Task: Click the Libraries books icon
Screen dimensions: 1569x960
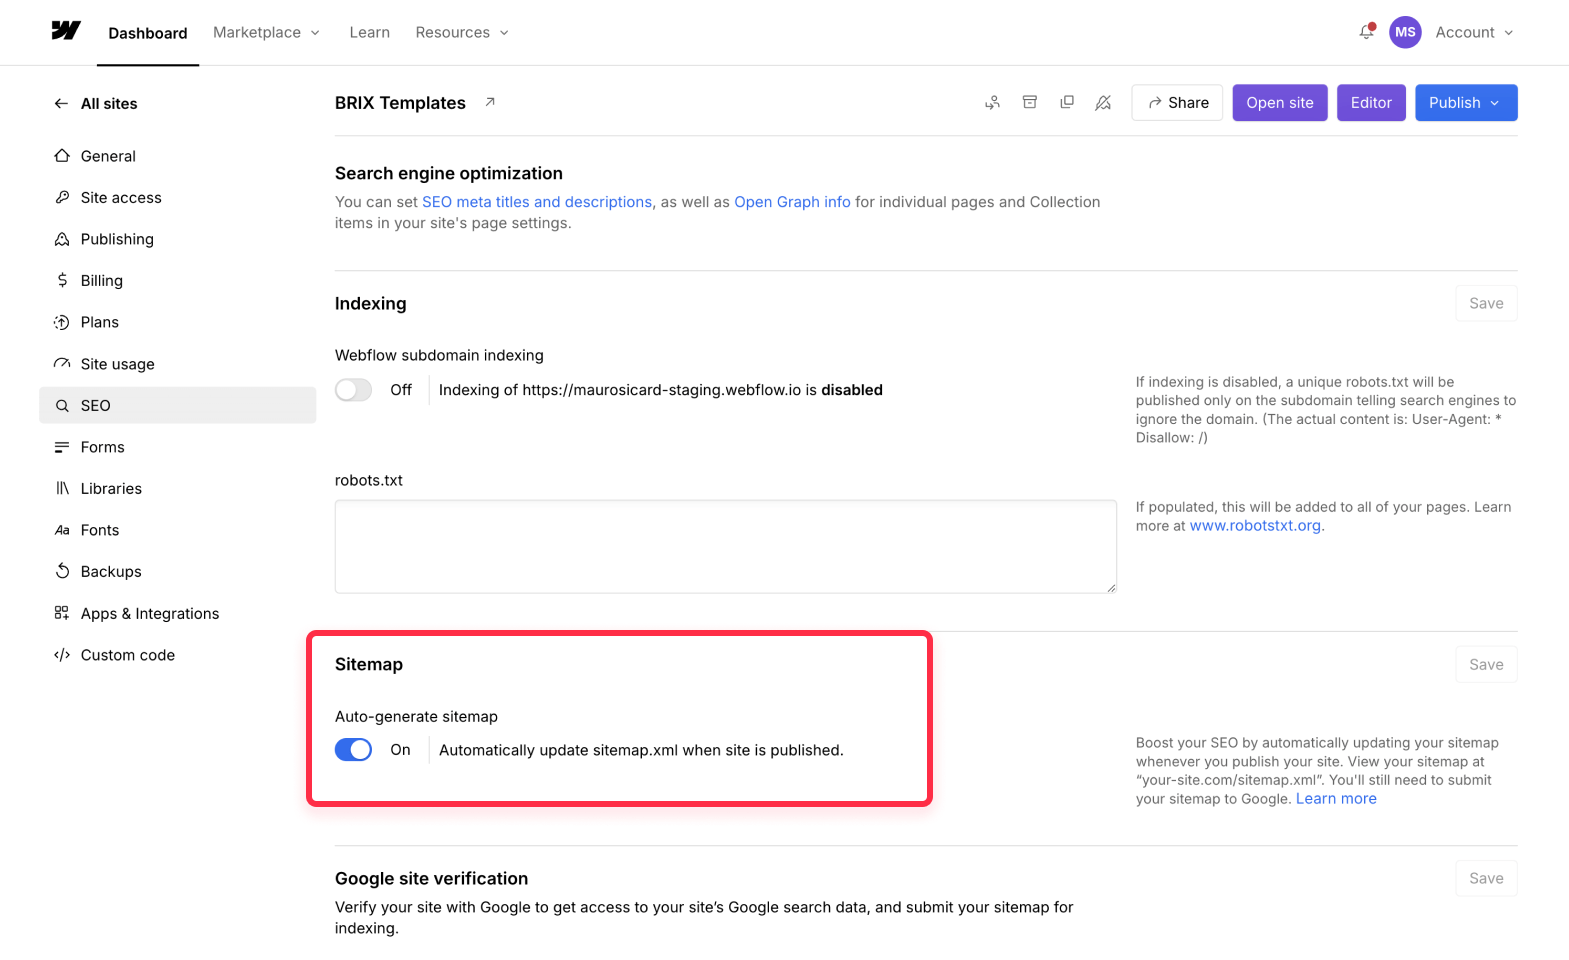Action: (x=62, y=488)
